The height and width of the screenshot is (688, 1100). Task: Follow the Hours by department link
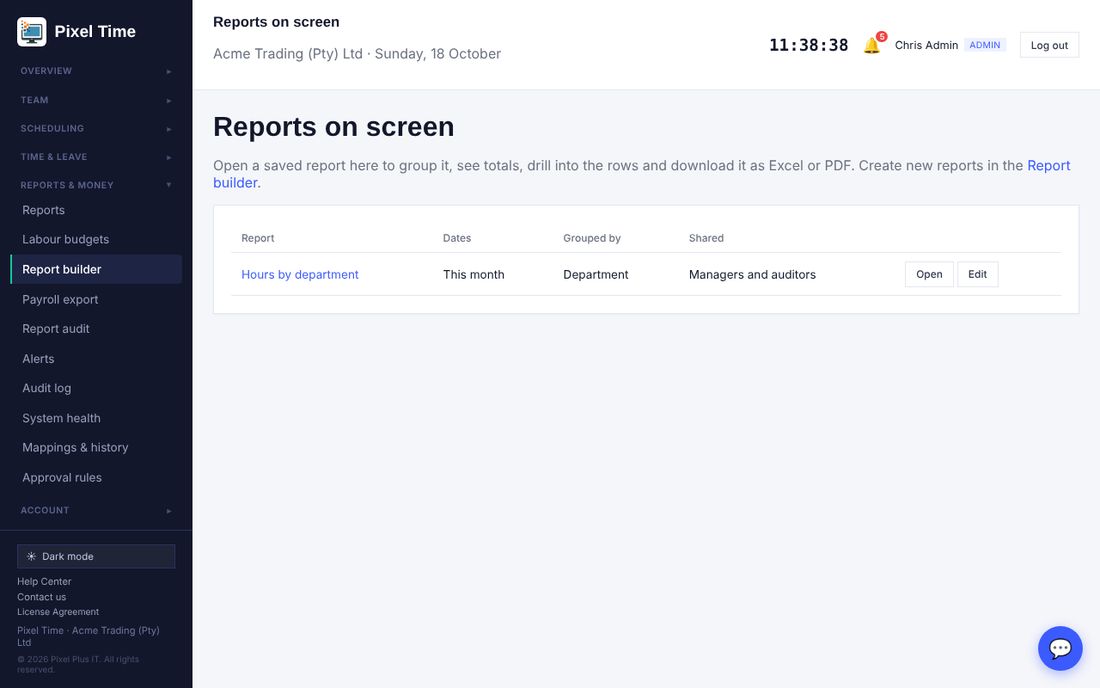[x=300, y=275]
